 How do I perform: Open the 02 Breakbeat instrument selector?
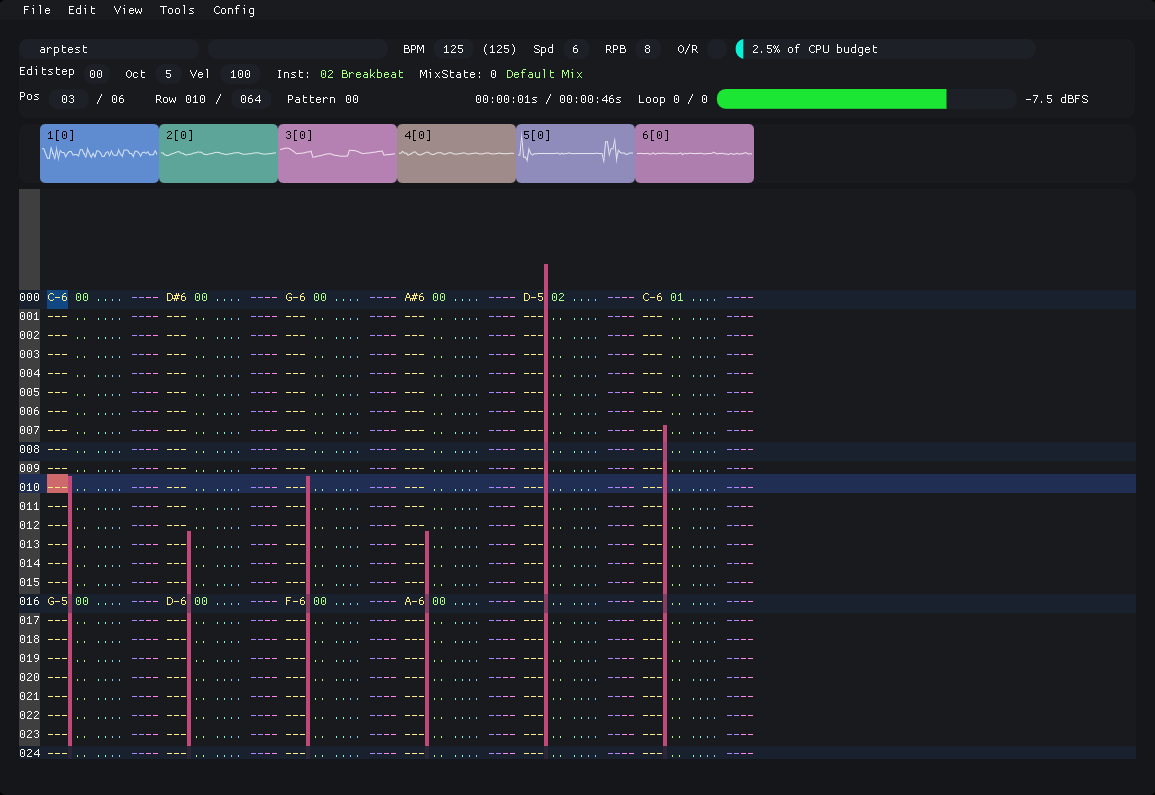click(362, 73)
